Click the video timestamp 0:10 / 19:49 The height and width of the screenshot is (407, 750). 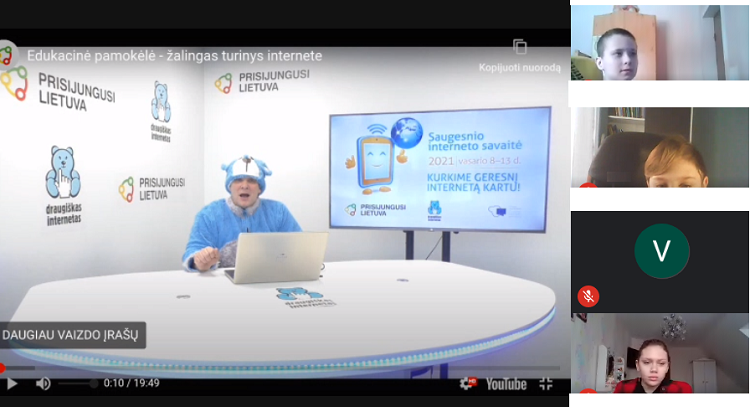132,384
